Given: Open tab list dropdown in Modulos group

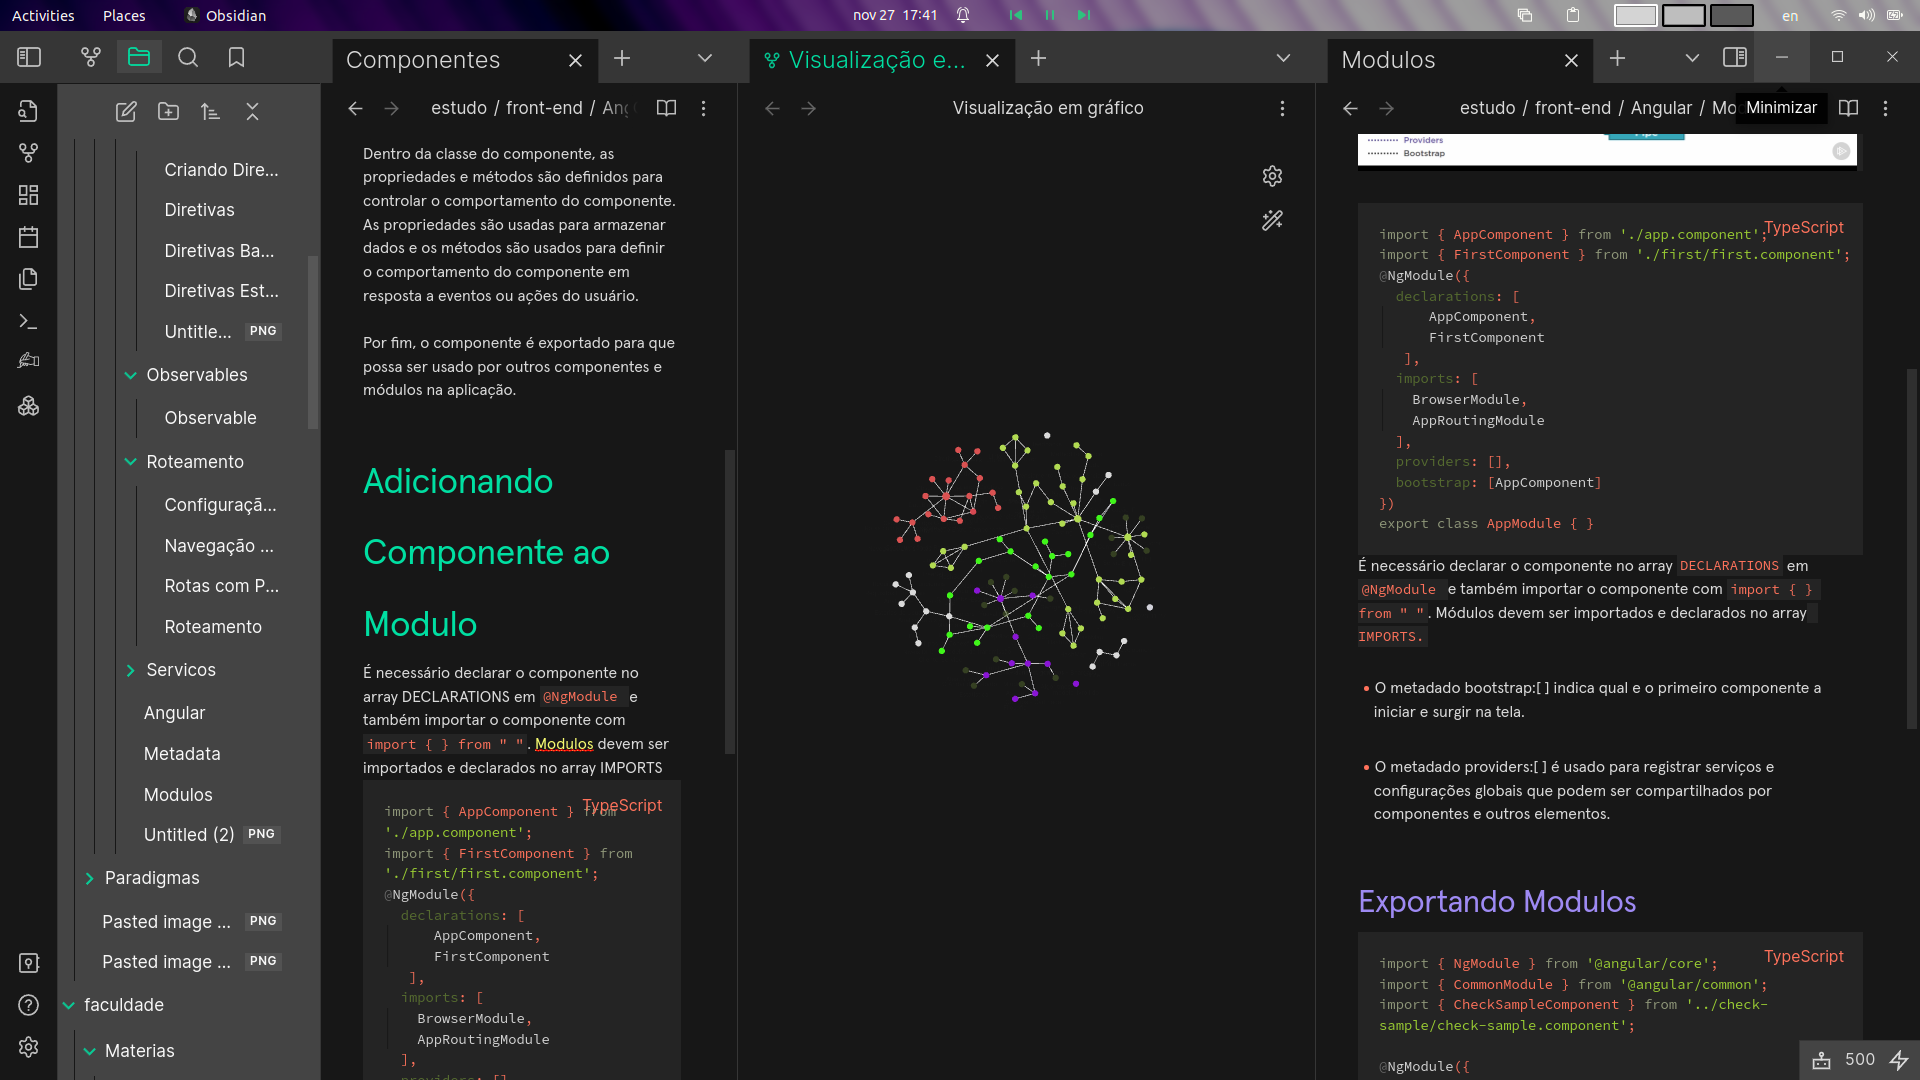Looking at the screenshot, I should 1692,58.
